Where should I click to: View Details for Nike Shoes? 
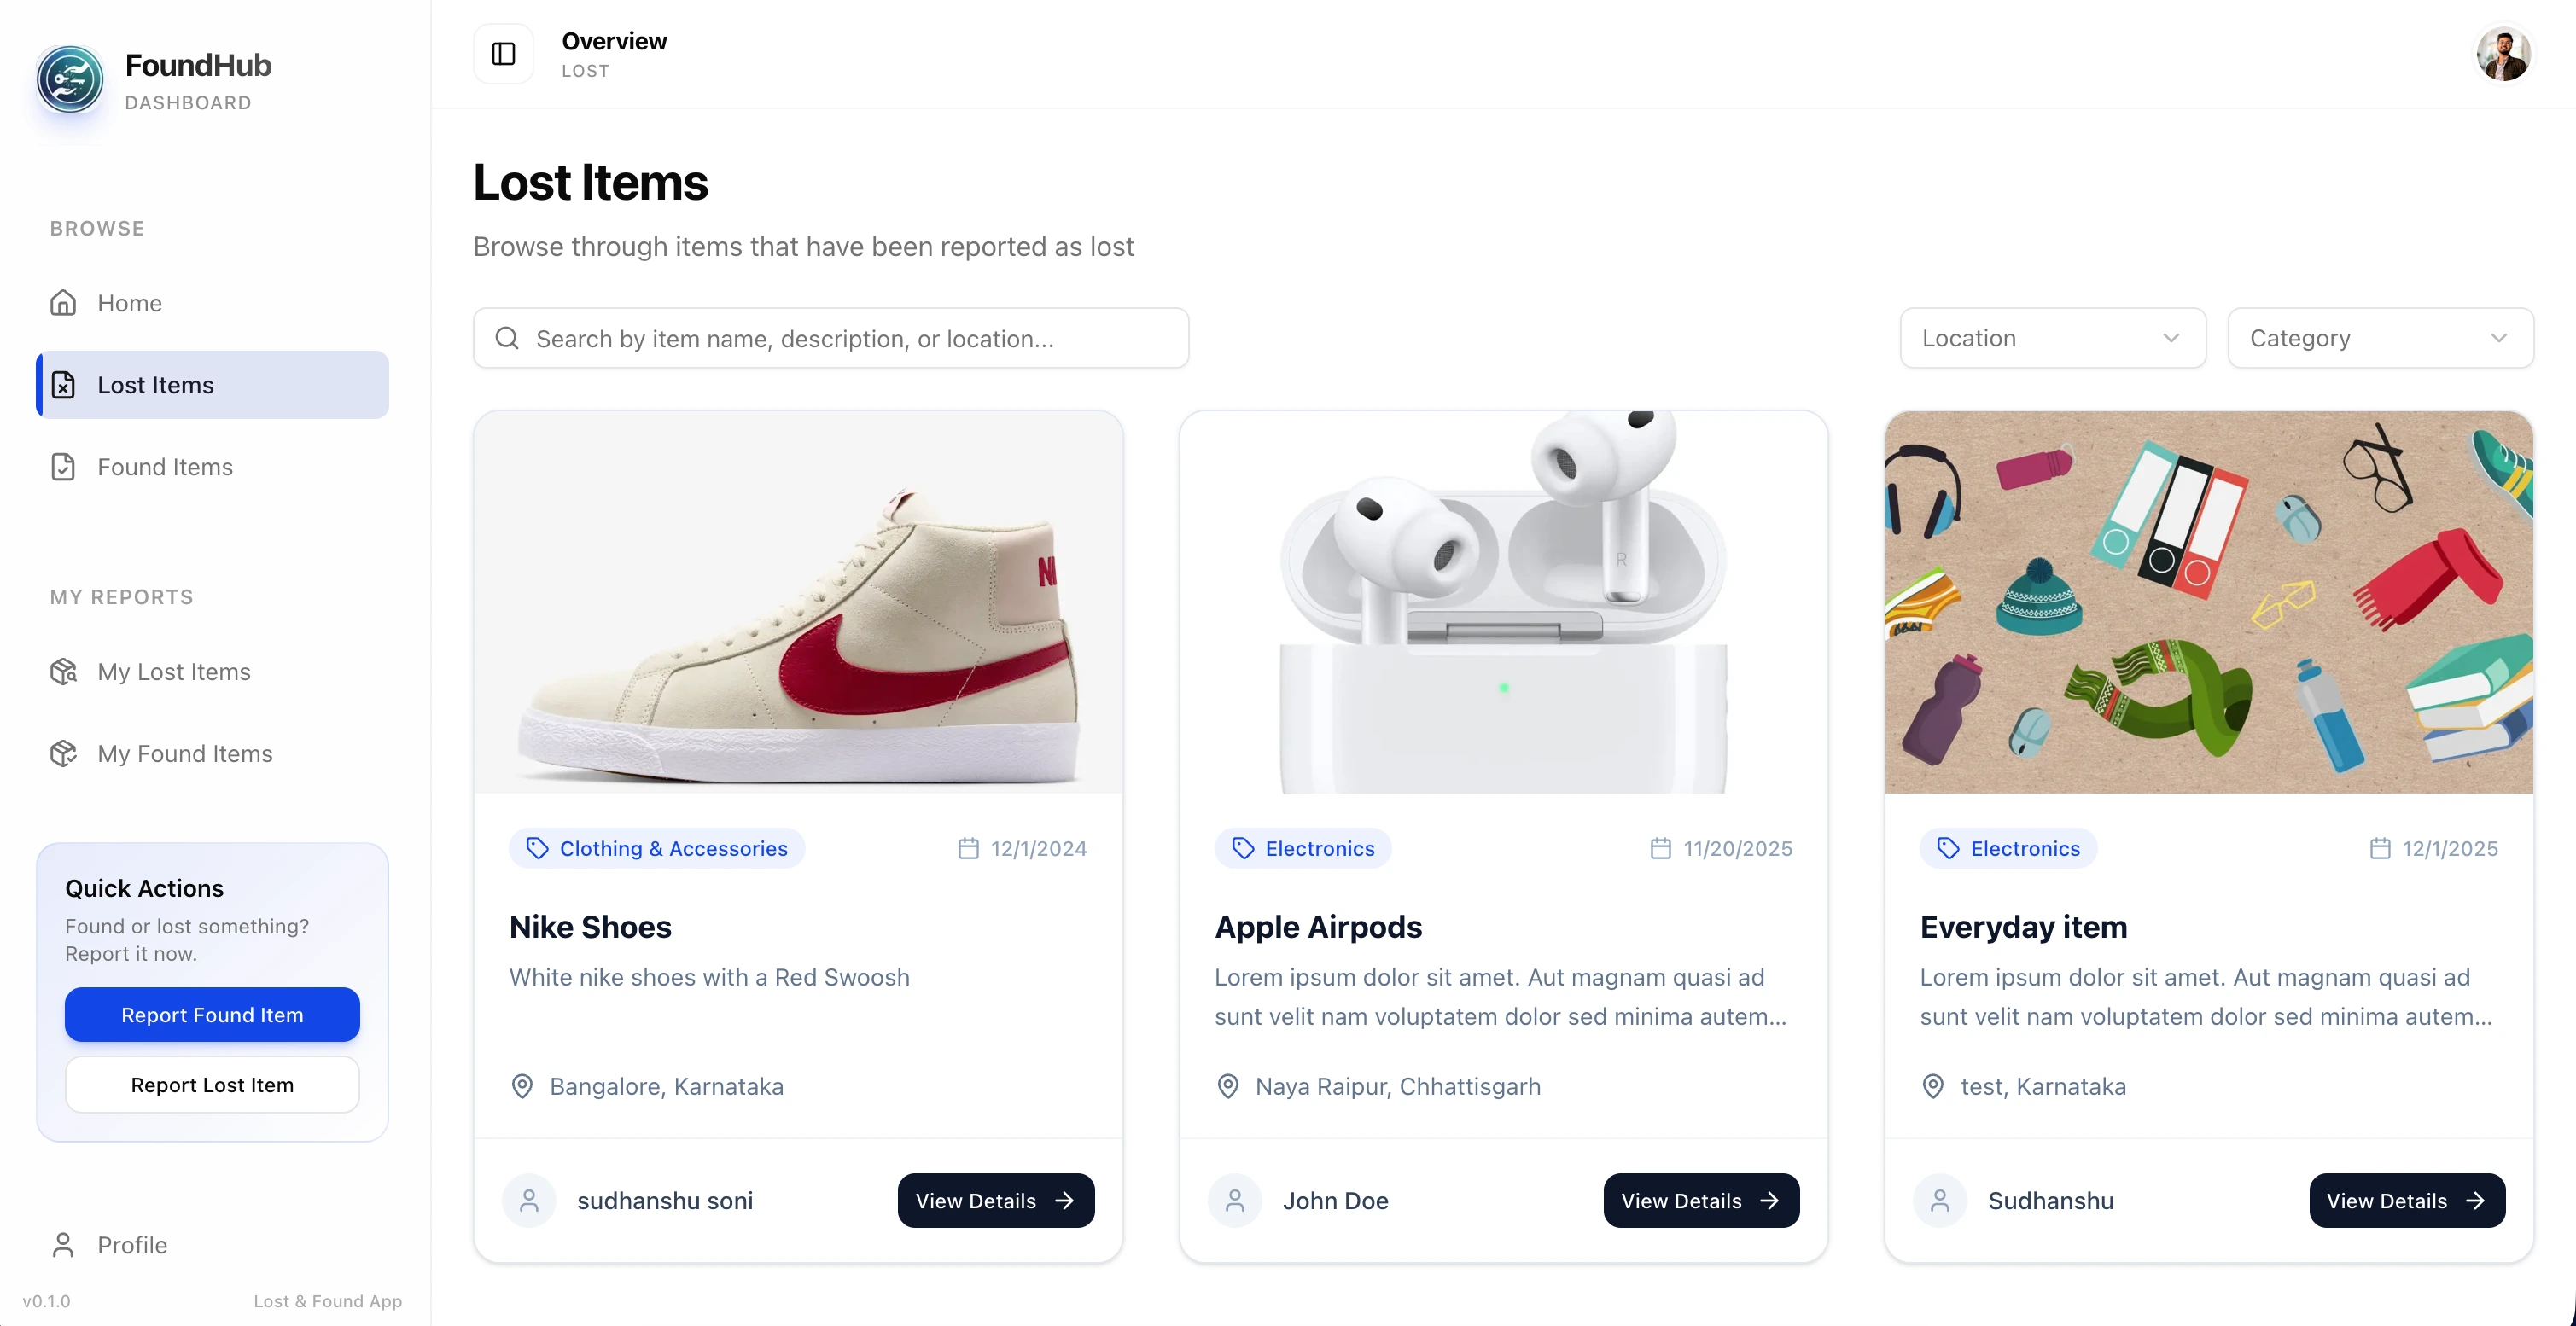coord(995,1201)
